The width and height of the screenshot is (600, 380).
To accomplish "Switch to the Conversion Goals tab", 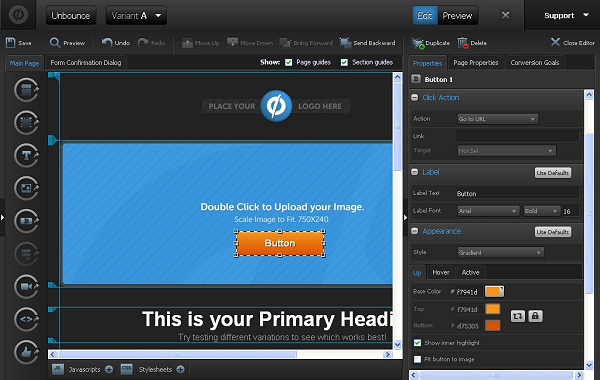I will click(535, 63).
